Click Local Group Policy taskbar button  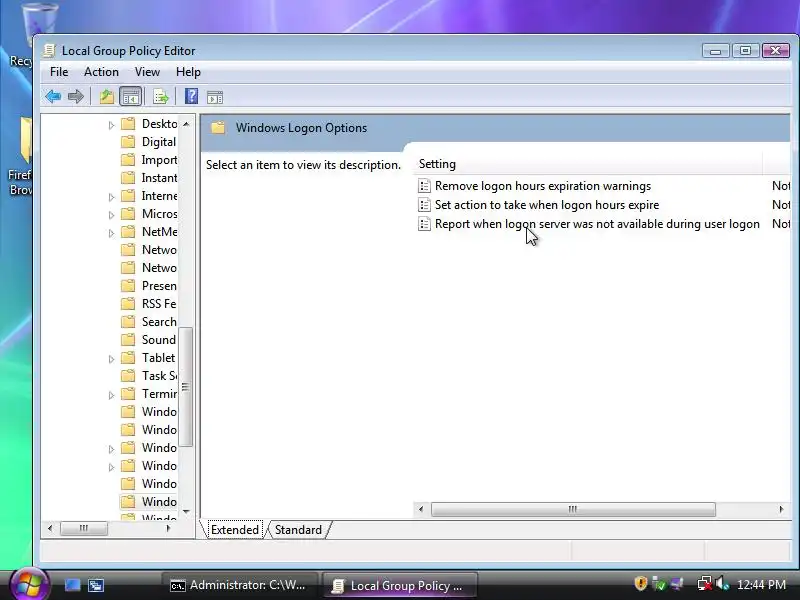399,585
